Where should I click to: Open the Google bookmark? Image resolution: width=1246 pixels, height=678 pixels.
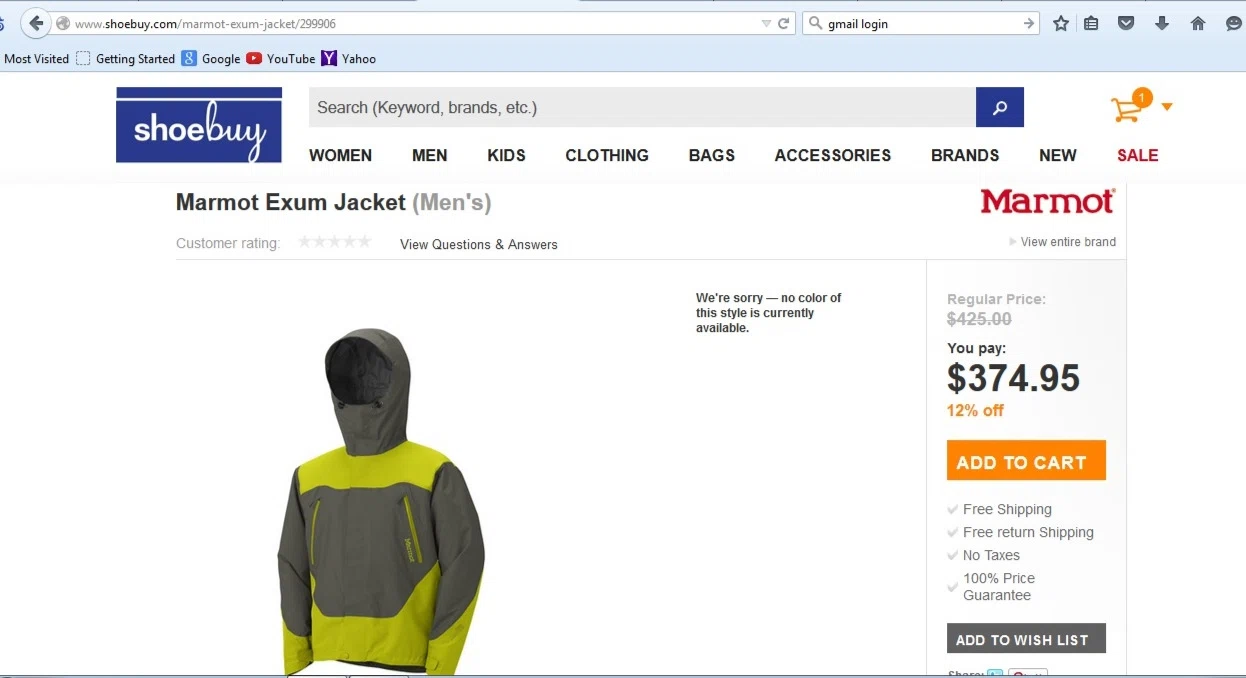click(x=211, y=59)
